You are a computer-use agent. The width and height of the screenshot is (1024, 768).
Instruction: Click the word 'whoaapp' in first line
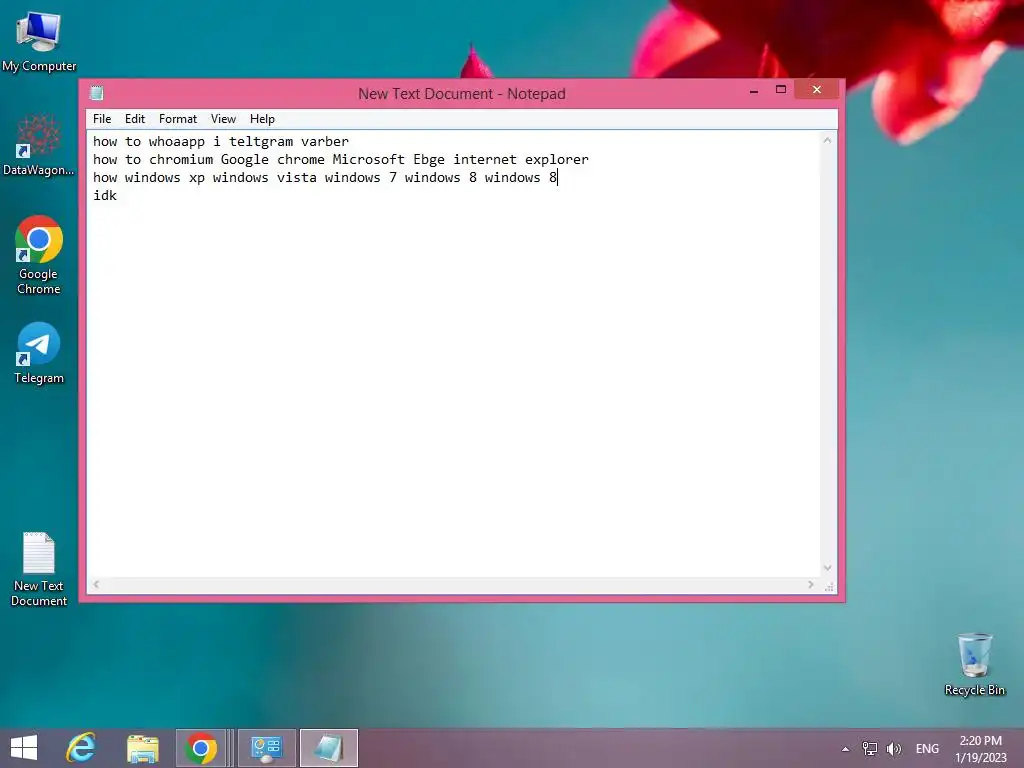(176, 142)
